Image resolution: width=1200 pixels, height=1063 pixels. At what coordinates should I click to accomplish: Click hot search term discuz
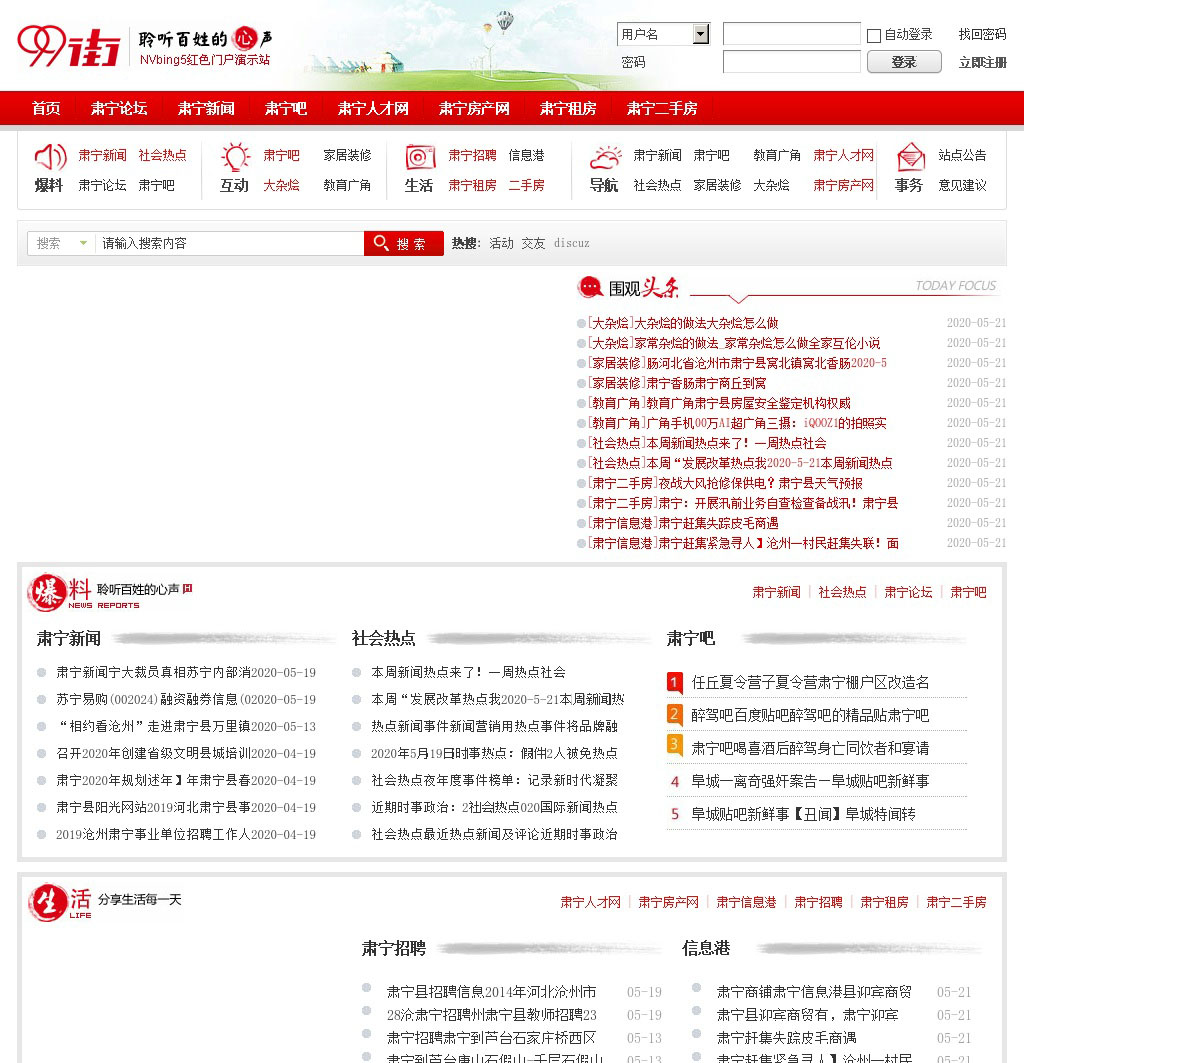[571, 243]
